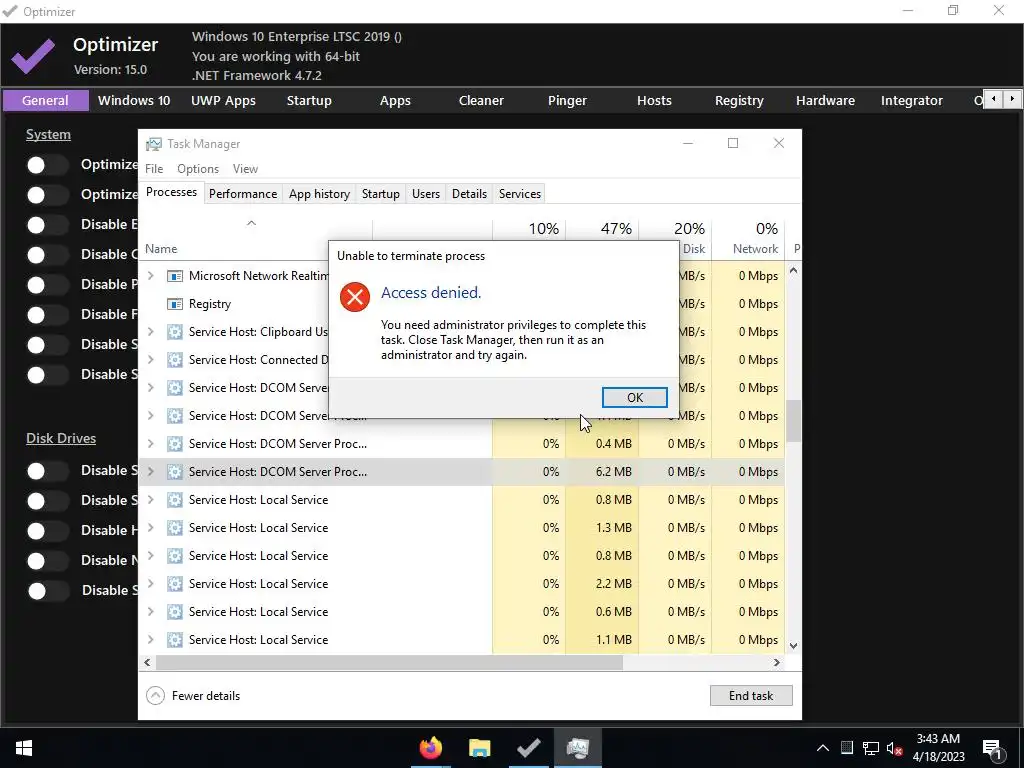Open the Options menu in Task Manager
The image size is (1024, 768).
coord(198,168)
